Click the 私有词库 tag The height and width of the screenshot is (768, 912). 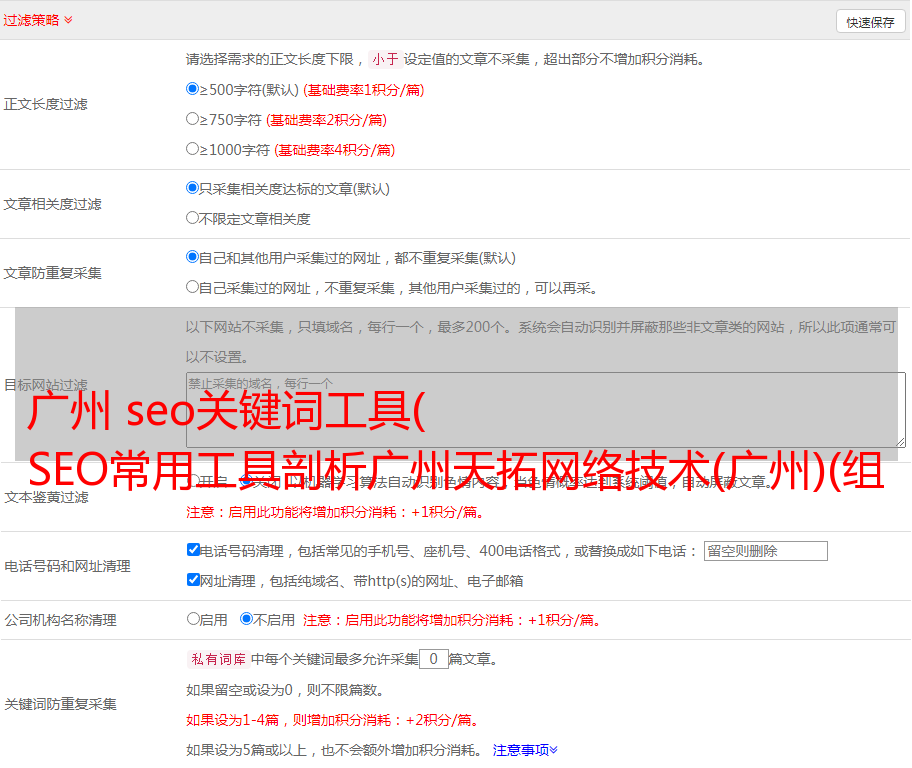pyautogui.click(x=219, y=659)
